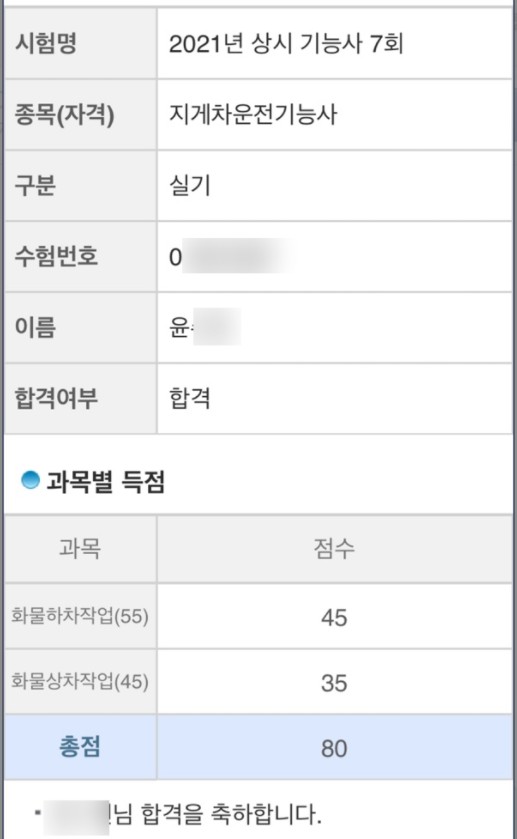Click the 합격을 축하합니다 message
This screenshot has width=517, height=839.
click(230, 814)
